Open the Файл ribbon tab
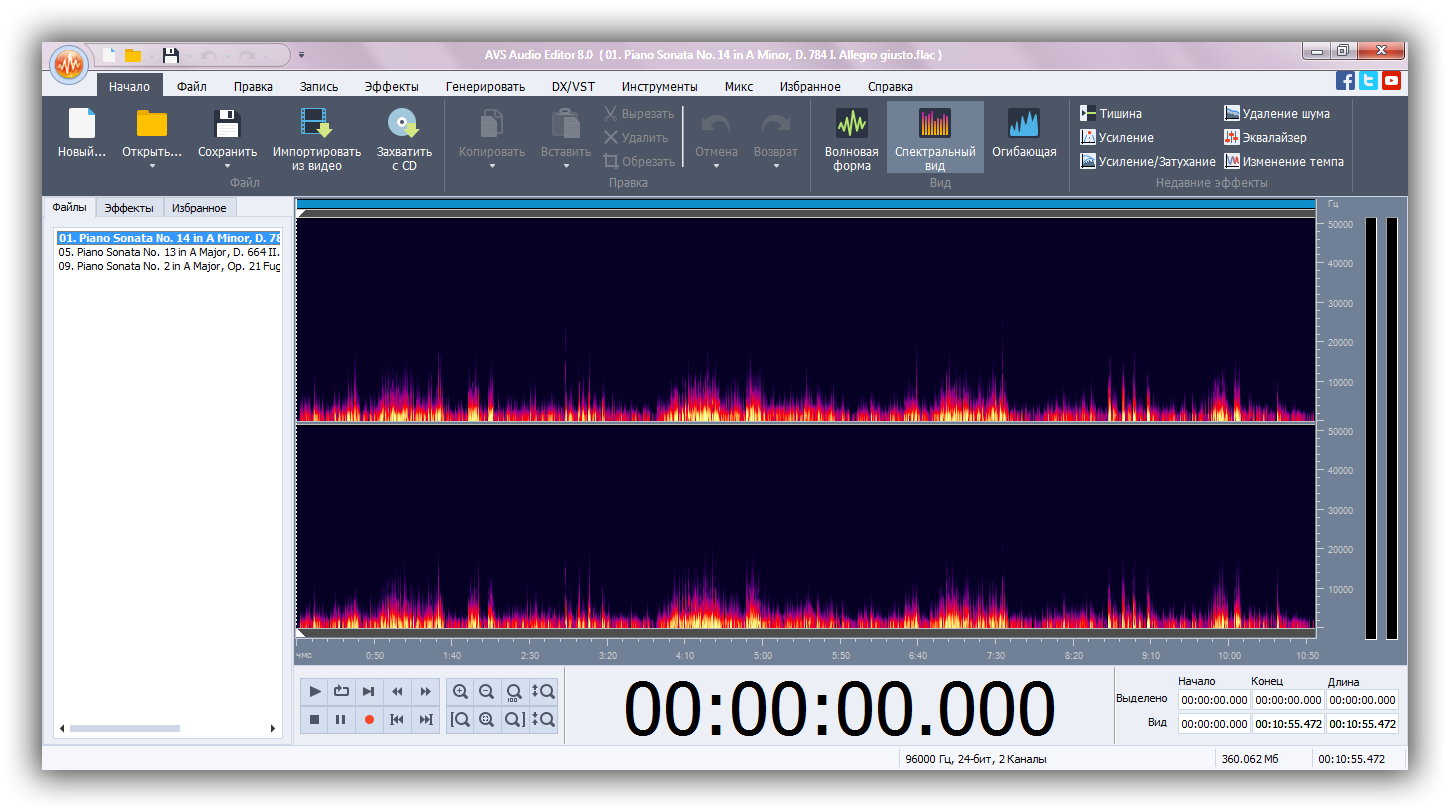Screen dimensions: 1450x812 tap(192, 87)
